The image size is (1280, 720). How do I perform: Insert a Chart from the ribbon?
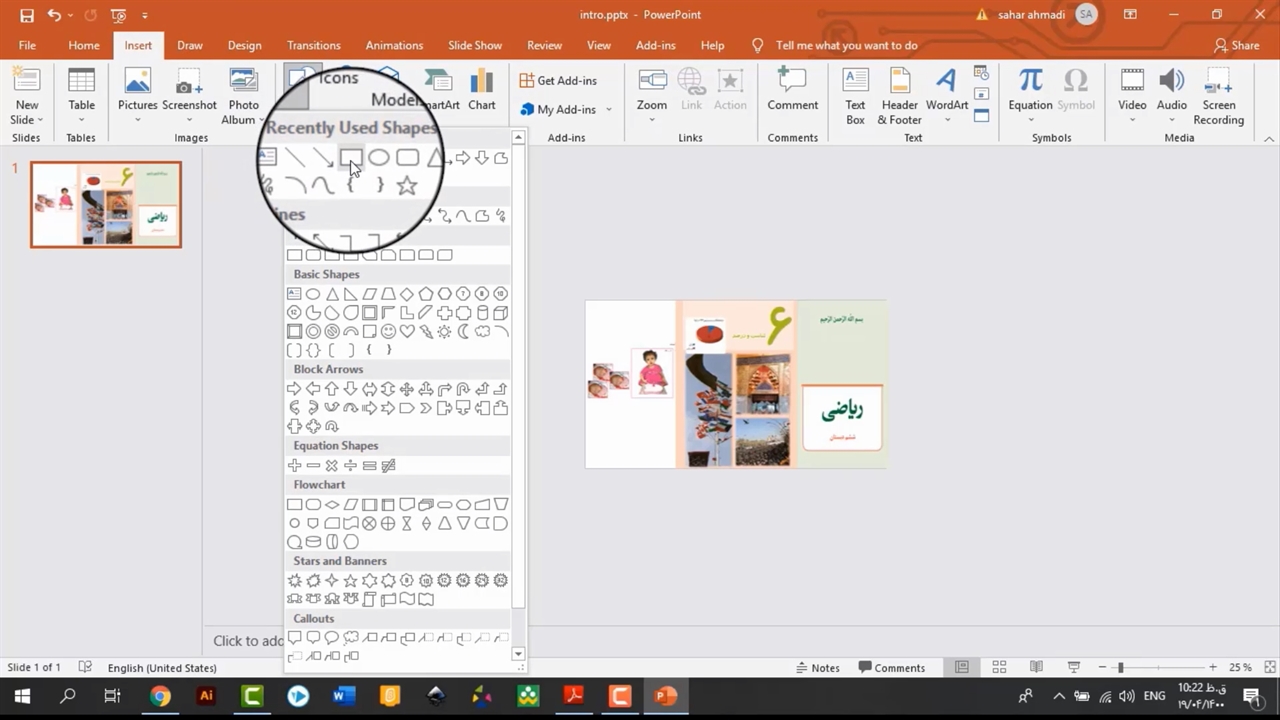pos(481,91)
